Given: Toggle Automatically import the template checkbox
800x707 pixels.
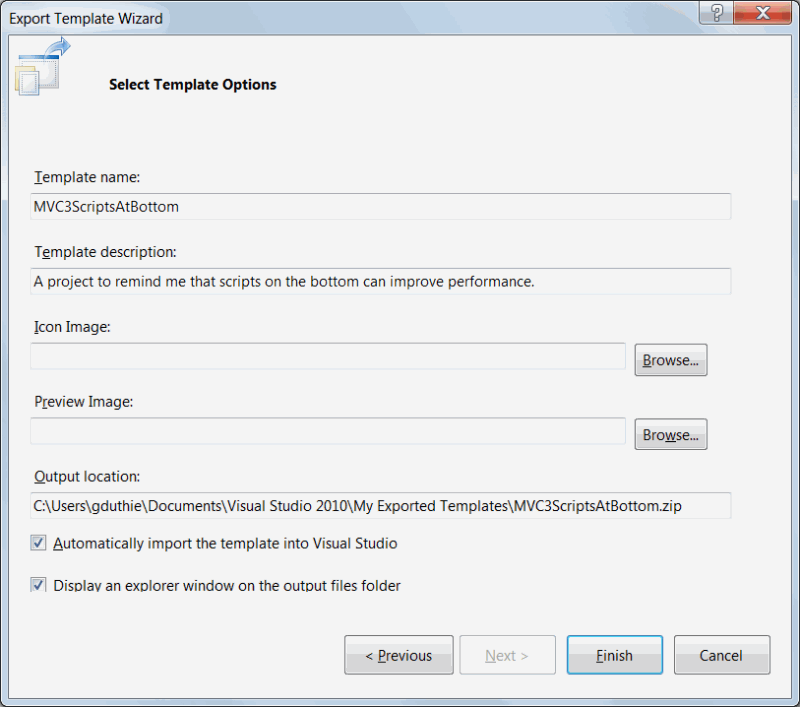Looking at the screenshot, I should [39, 543].
